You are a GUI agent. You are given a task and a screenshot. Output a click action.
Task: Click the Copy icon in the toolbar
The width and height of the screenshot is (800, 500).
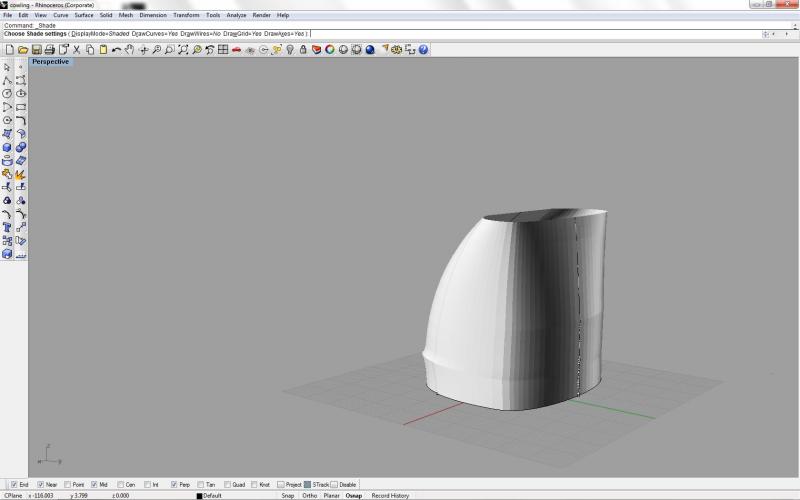(x=90, y=49)
